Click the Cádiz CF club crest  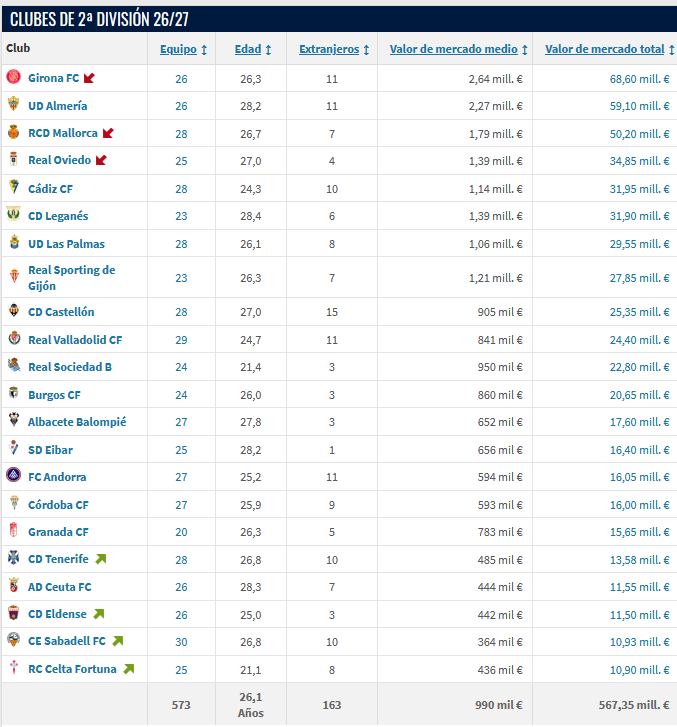point(14,187)
